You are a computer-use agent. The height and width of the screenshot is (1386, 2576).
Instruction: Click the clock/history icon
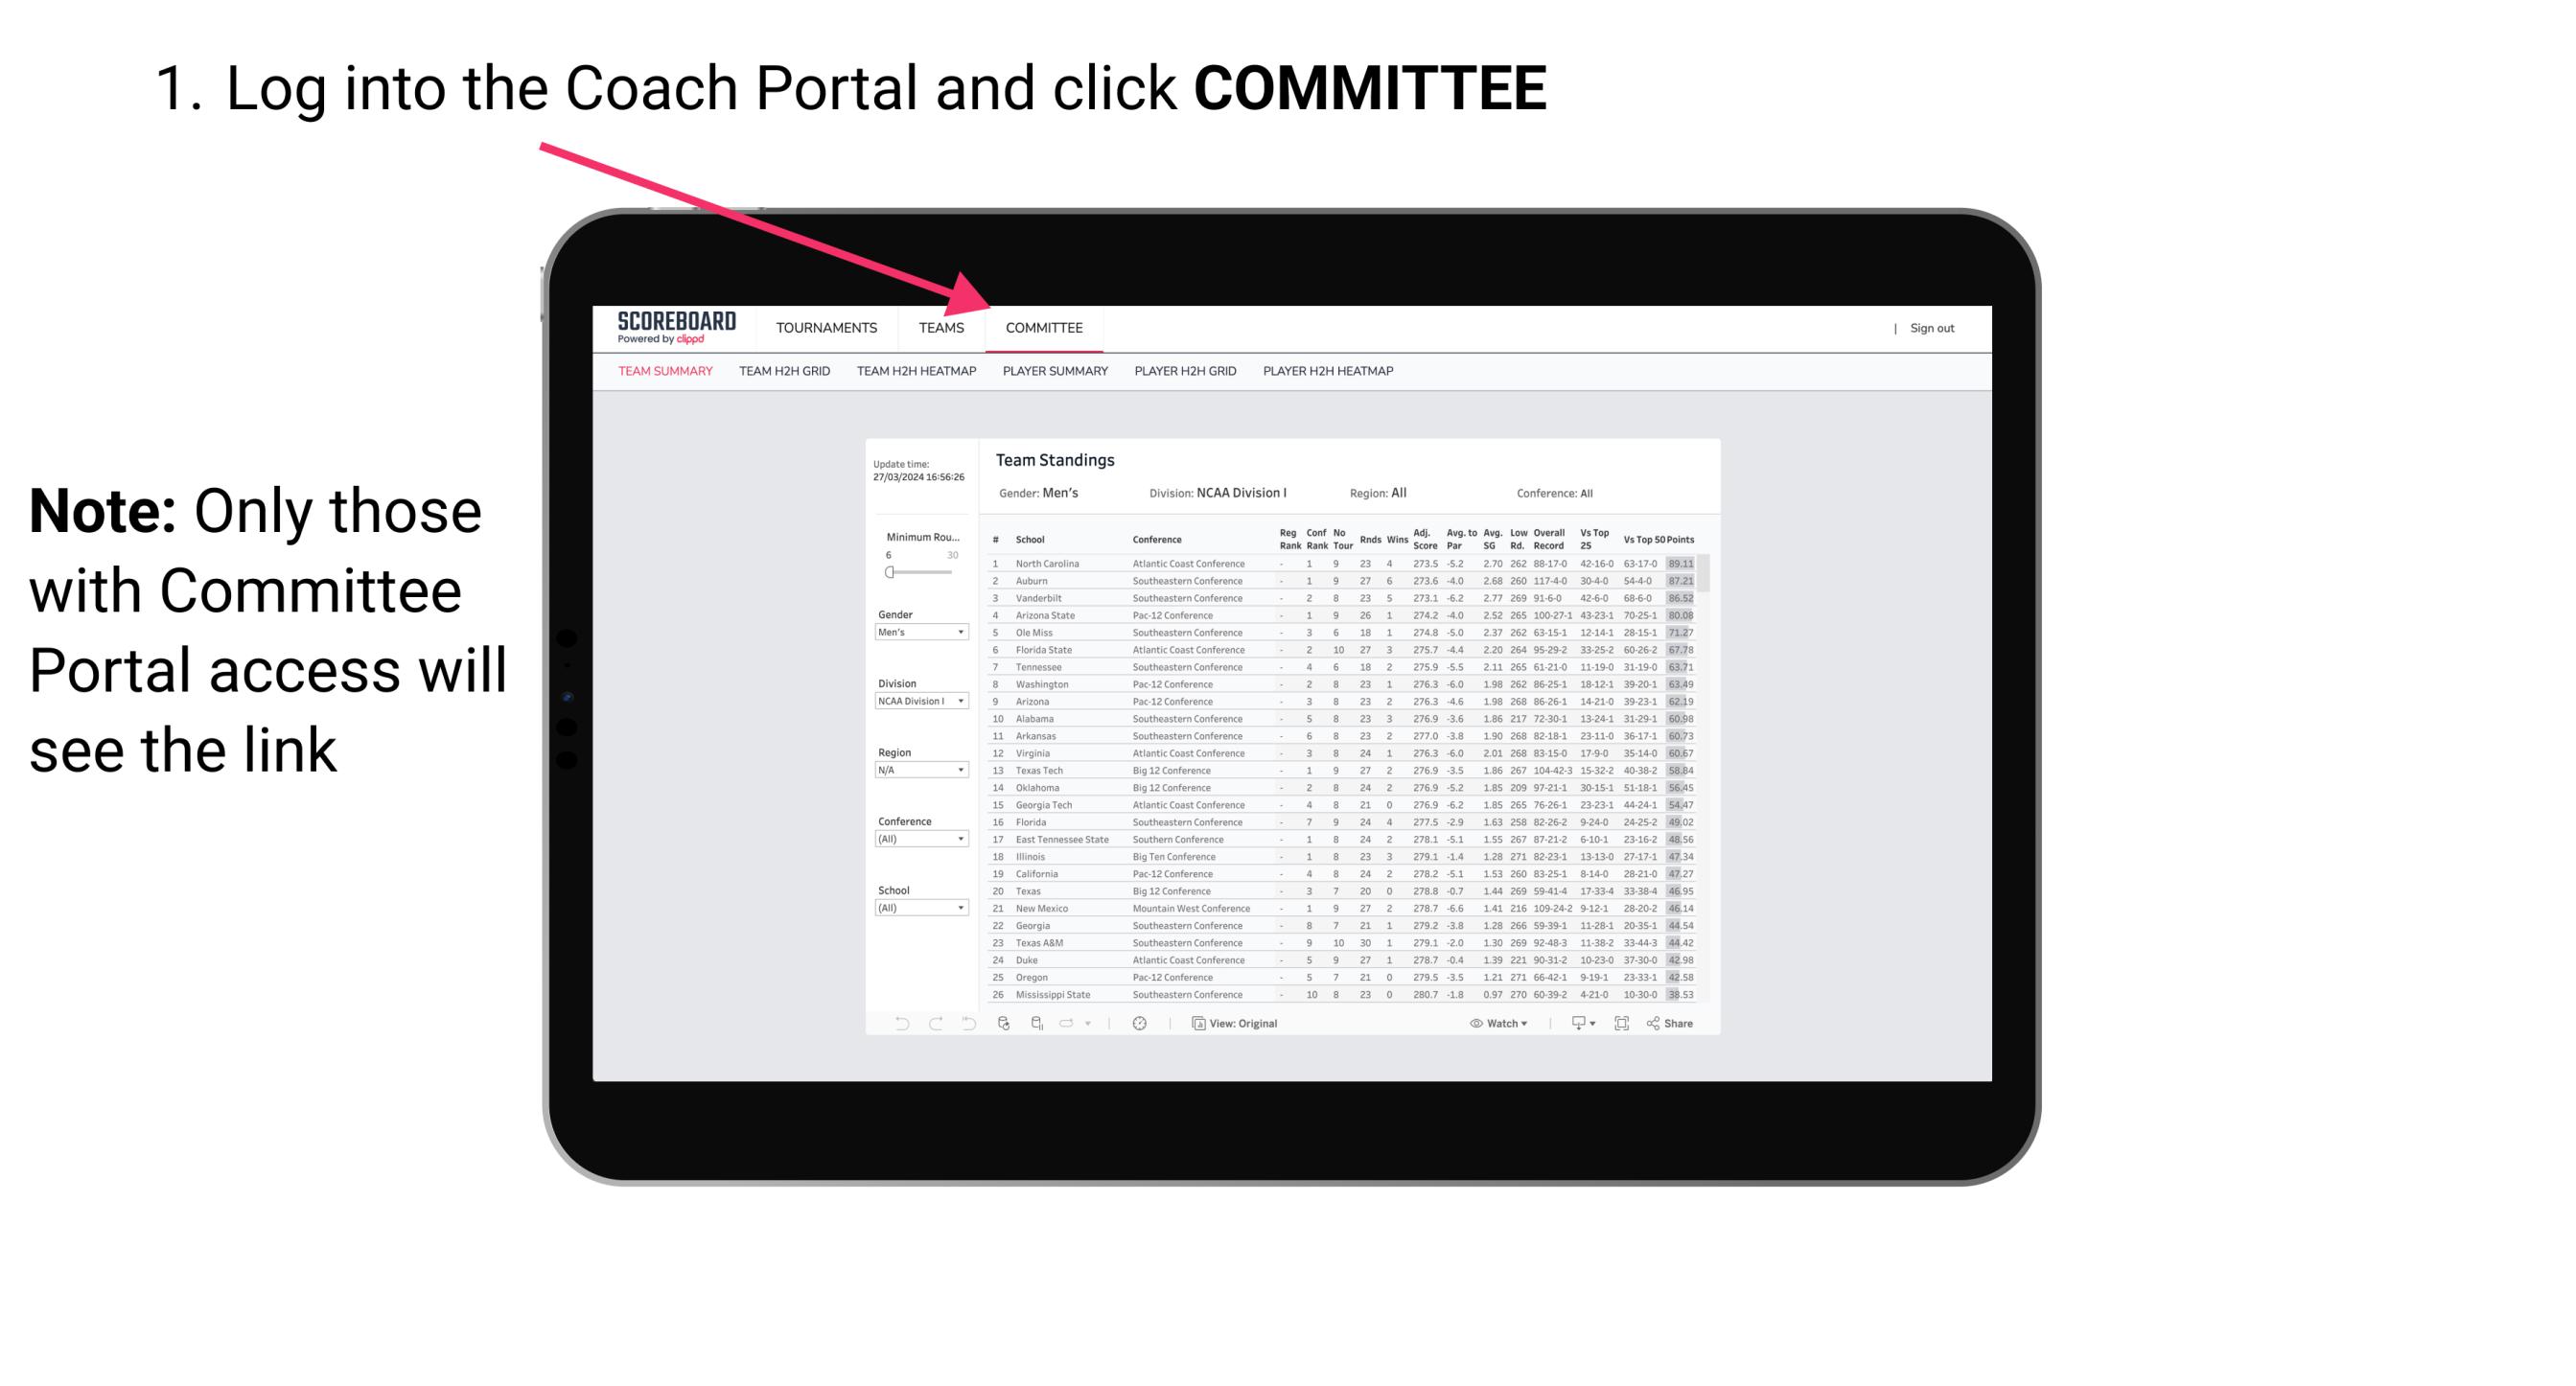[1139, 1023]
